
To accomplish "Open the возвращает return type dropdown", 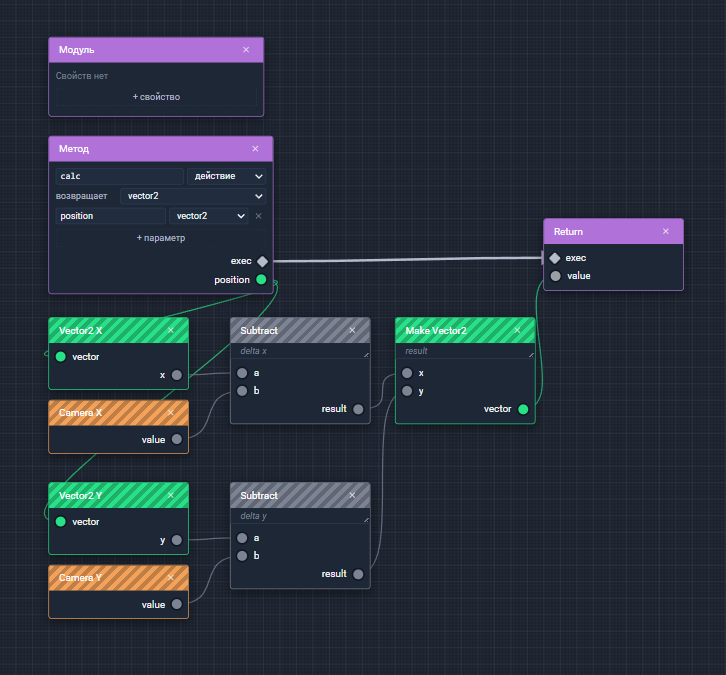I will (x=193, y=196).
